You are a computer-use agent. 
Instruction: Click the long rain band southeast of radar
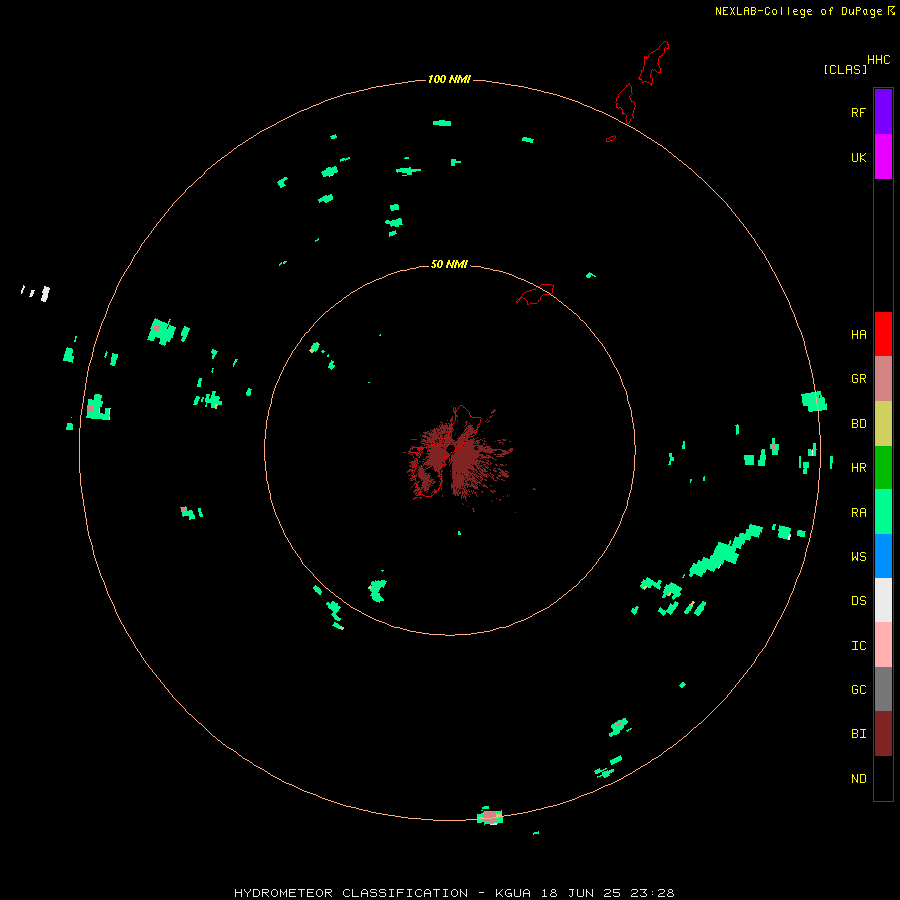click(x=726, y=550)
